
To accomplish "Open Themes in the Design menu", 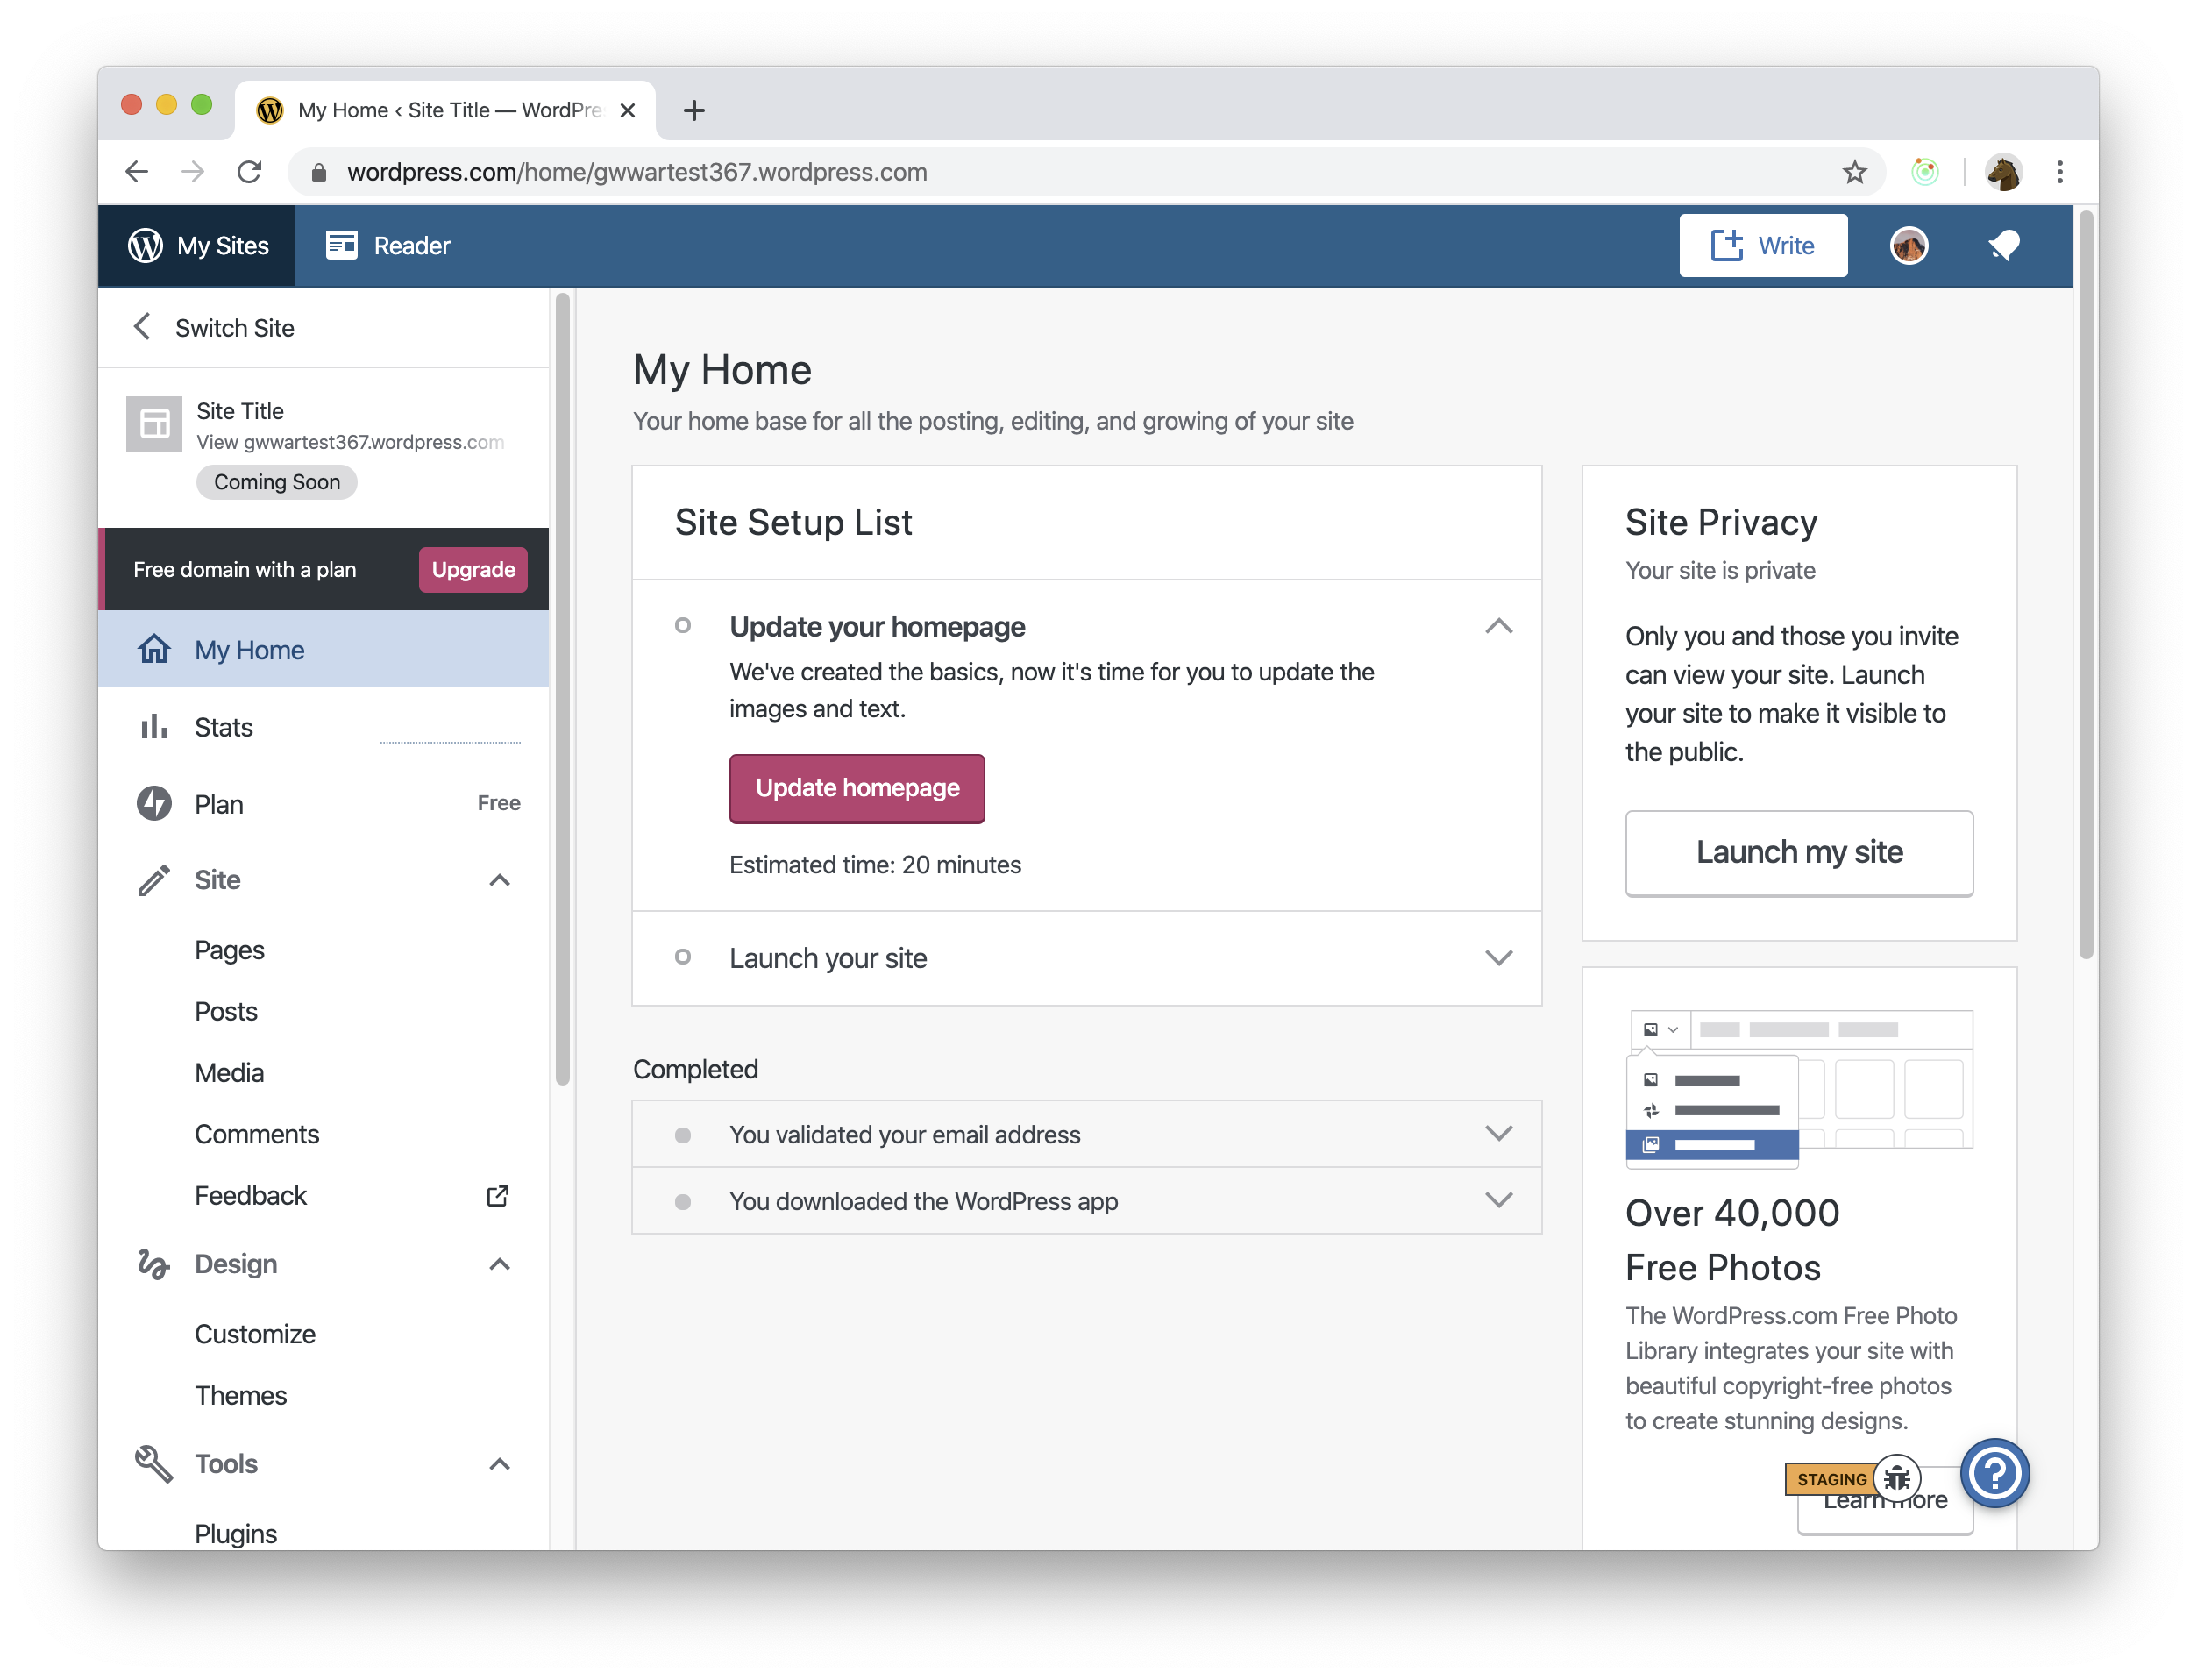I will (x=240, y=1395).
